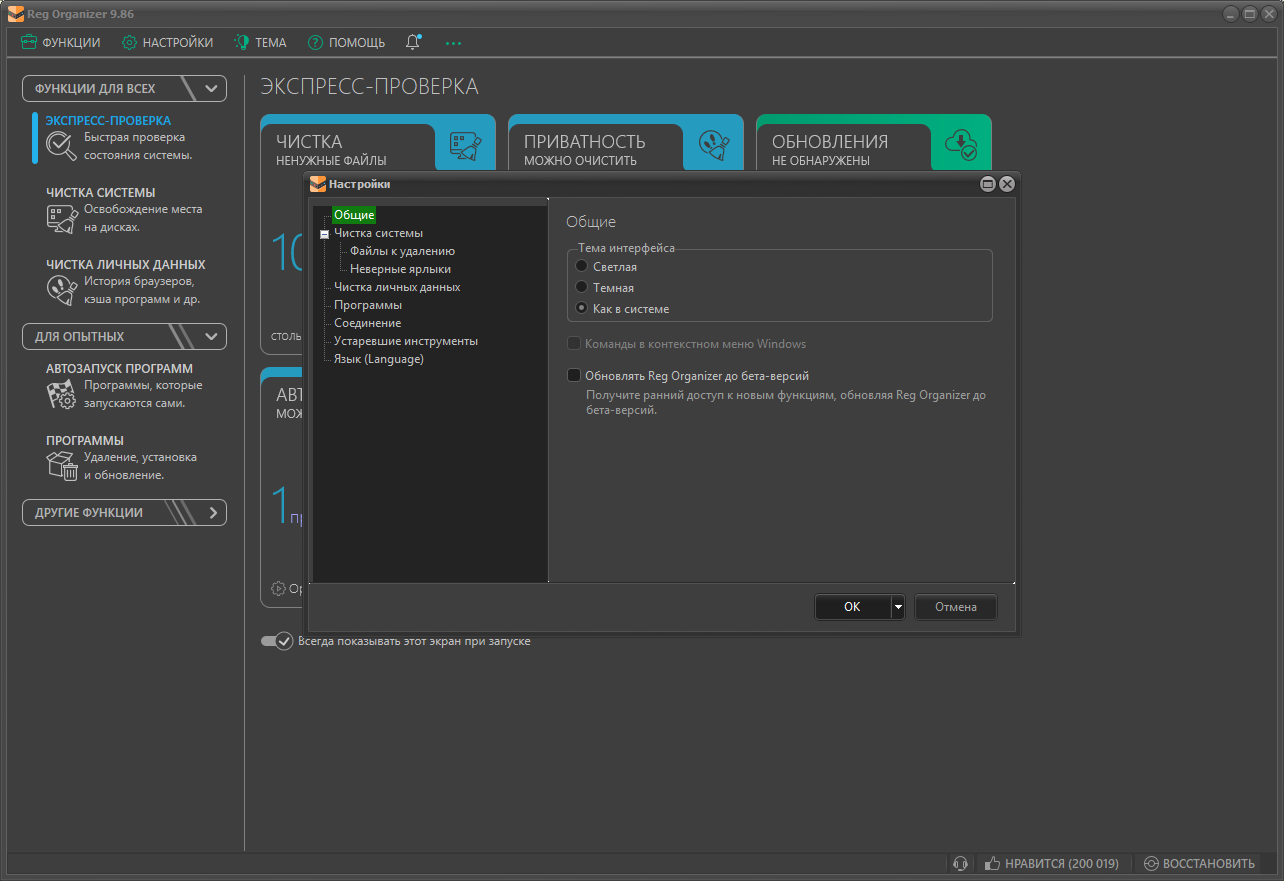Click the Обновления cloud download icon
The height and width of the screenshot is (881, 1284).
coord(960,145)
